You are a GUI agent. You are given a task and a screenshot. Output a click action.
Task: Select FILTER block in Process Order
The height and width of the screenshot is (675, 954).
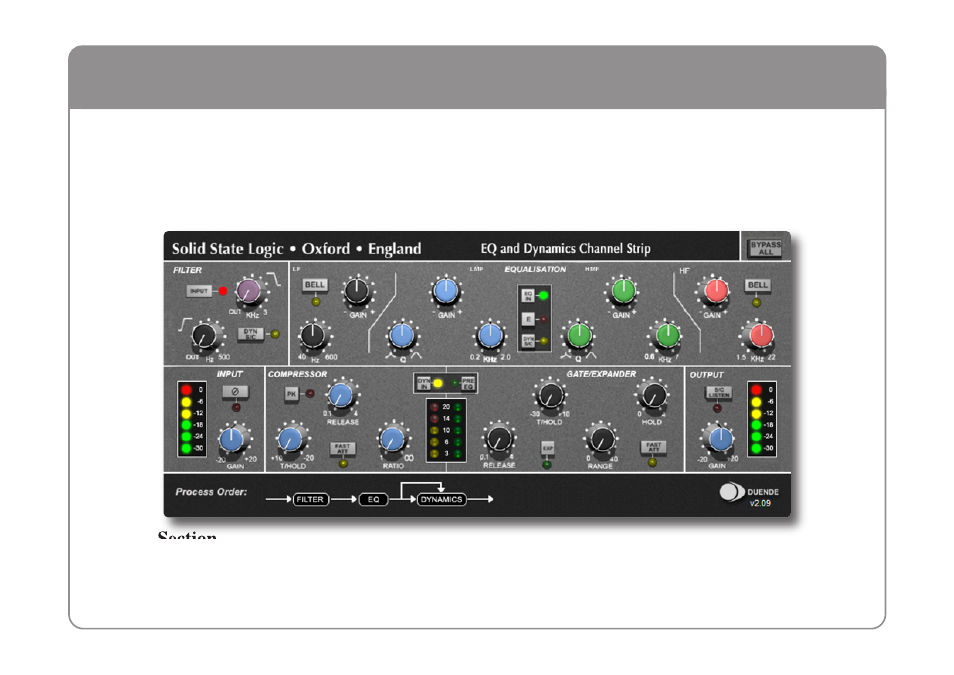pyautogui.click(x=310, y=500)
